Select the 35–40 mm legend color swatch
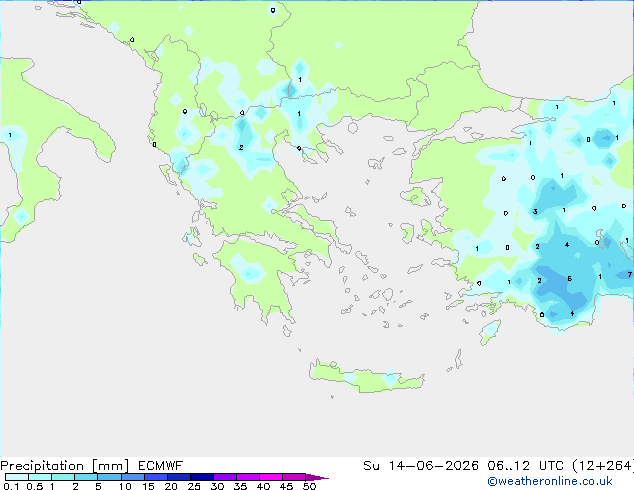The width and height of the screenshot is (634, 490). tap(247, 477)
